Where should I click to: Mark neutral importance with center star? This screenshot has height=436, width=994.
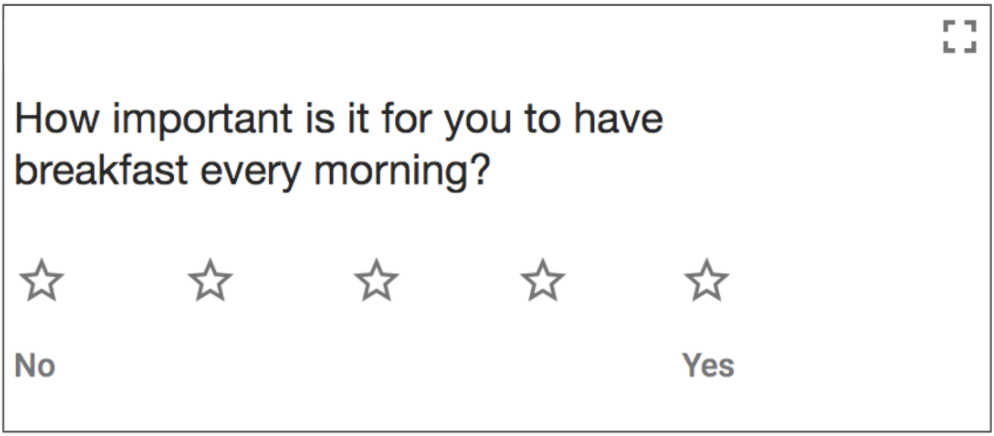377,279
